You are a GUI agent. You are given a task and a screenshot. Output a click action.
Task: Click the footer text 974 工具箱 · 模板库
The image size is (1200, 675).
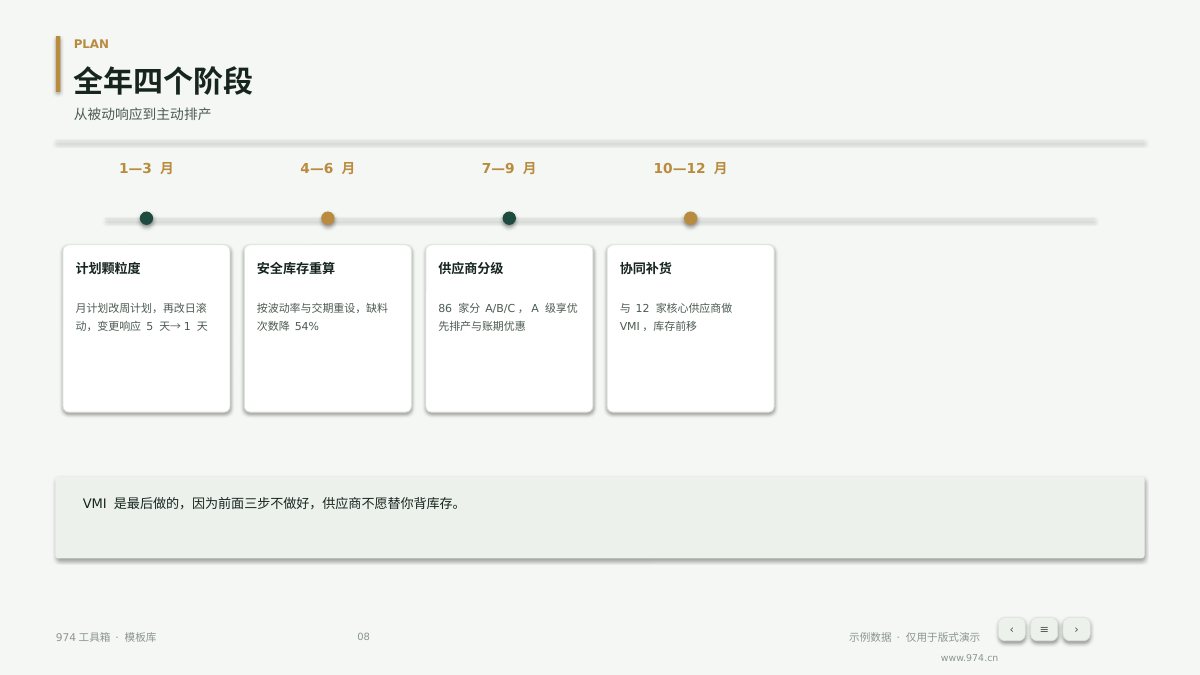tap(106, 637)
